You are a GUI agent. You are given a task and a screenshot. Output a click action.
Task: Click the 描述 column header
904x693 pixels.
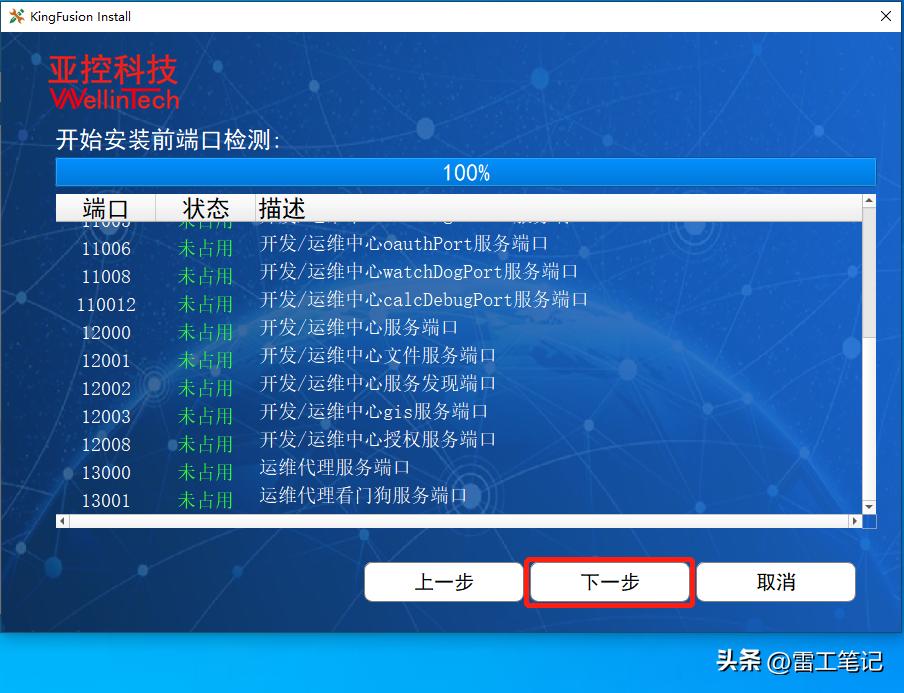(x=282, y=208)
